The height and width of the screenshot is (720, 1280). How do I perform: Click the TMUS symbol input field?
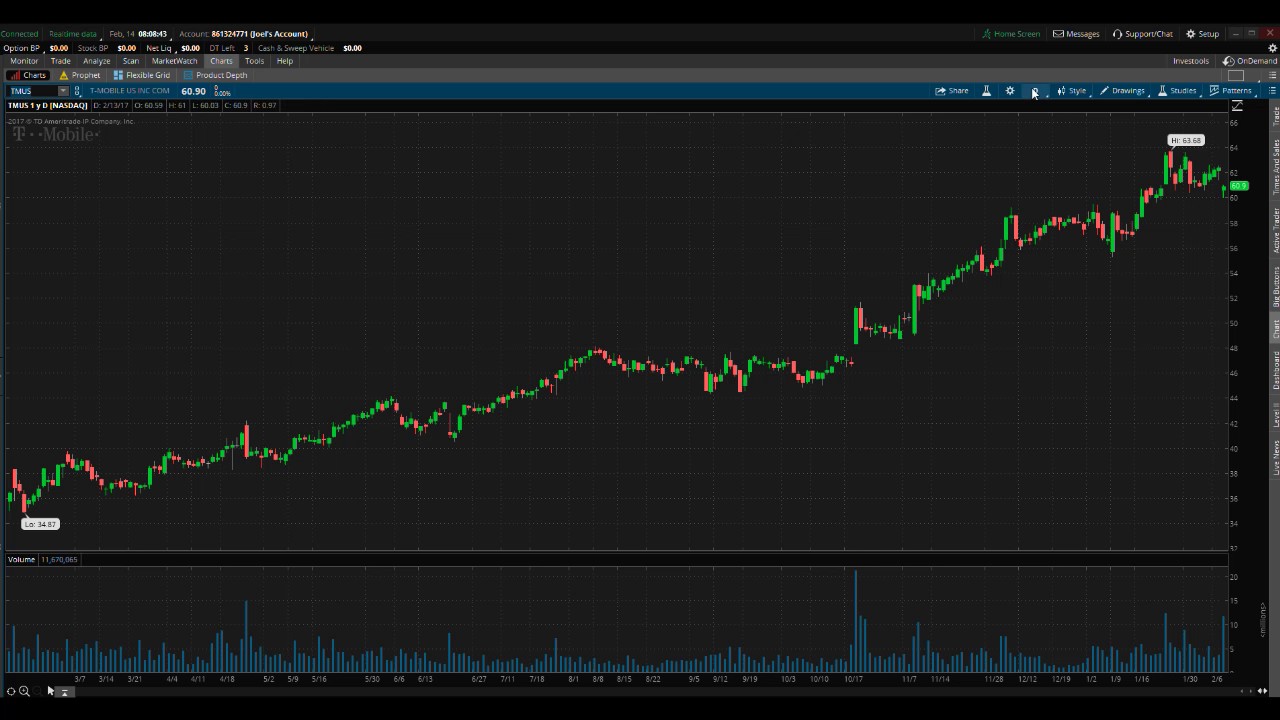32,91
